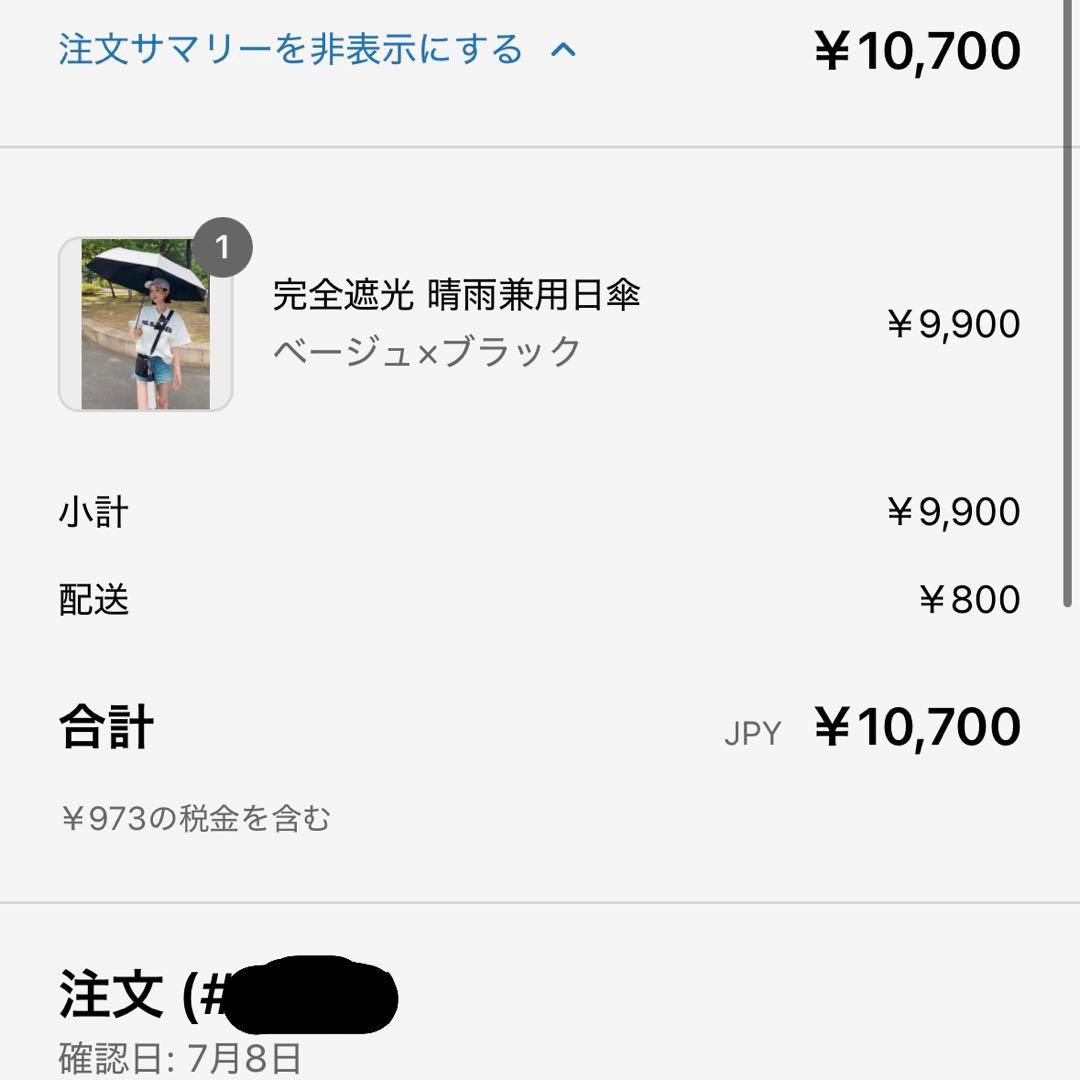Click the ¥10,700 total in the header
The image size is (1080, 1080).
click(918, 52)
